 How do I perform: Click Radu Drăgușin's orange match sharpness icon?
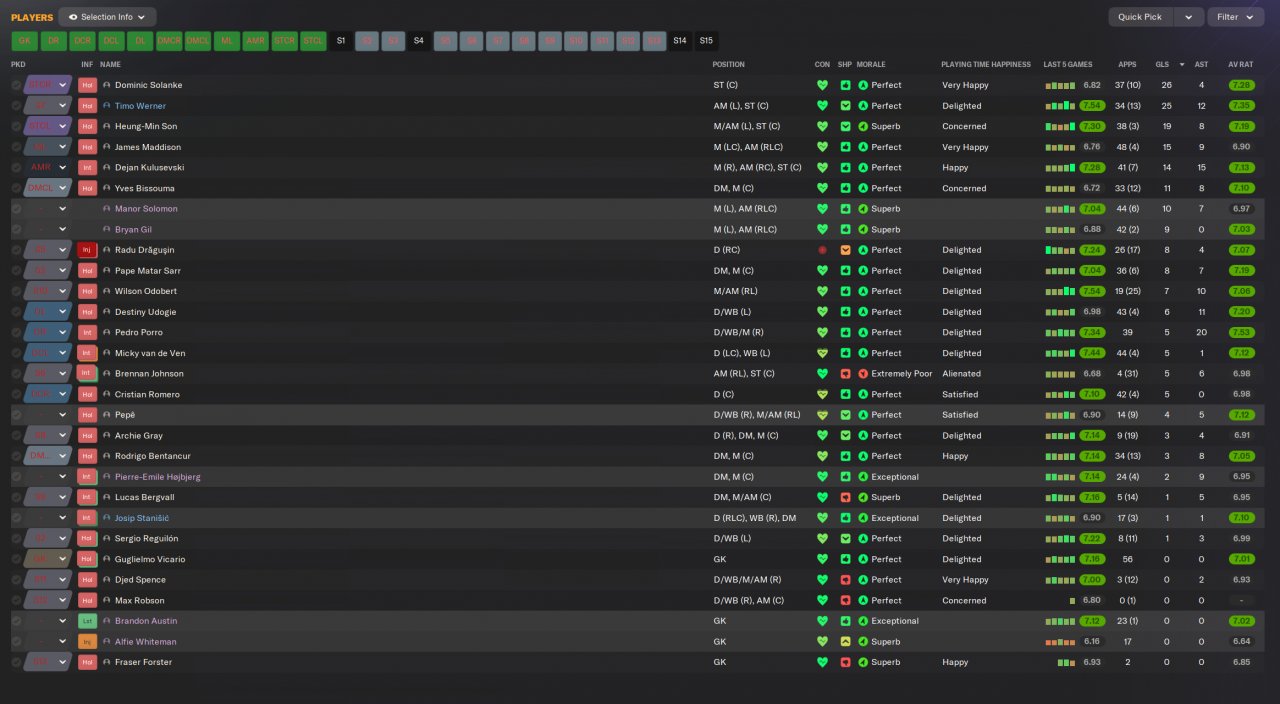click(x=845, y=250)
